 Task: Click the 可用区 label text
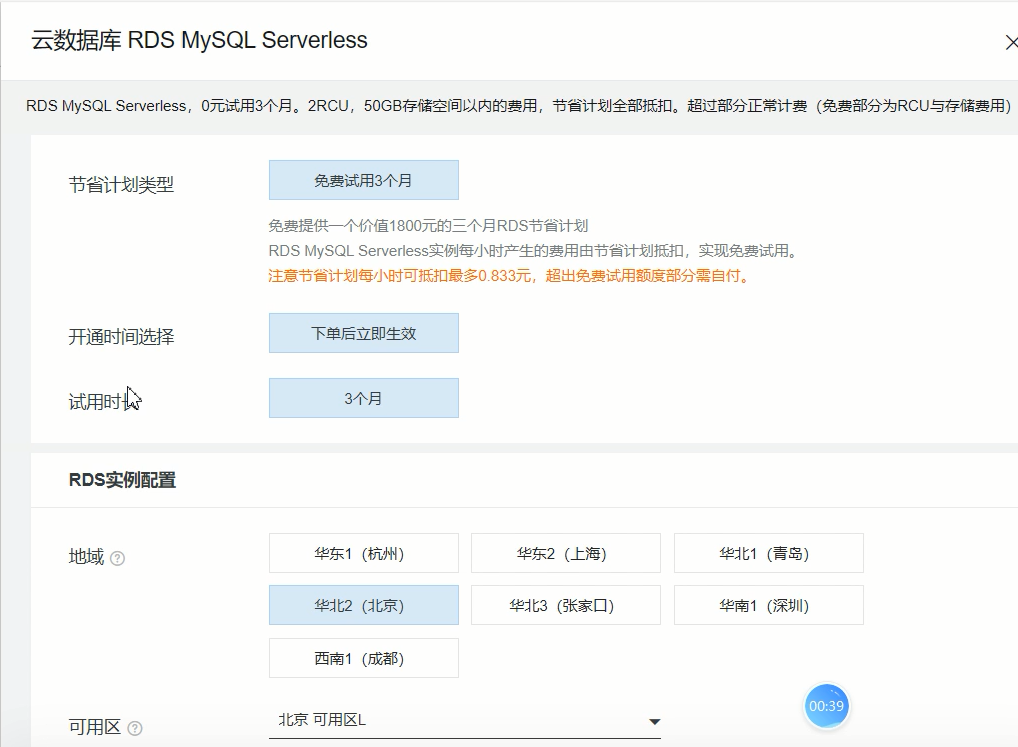(95, 727)
